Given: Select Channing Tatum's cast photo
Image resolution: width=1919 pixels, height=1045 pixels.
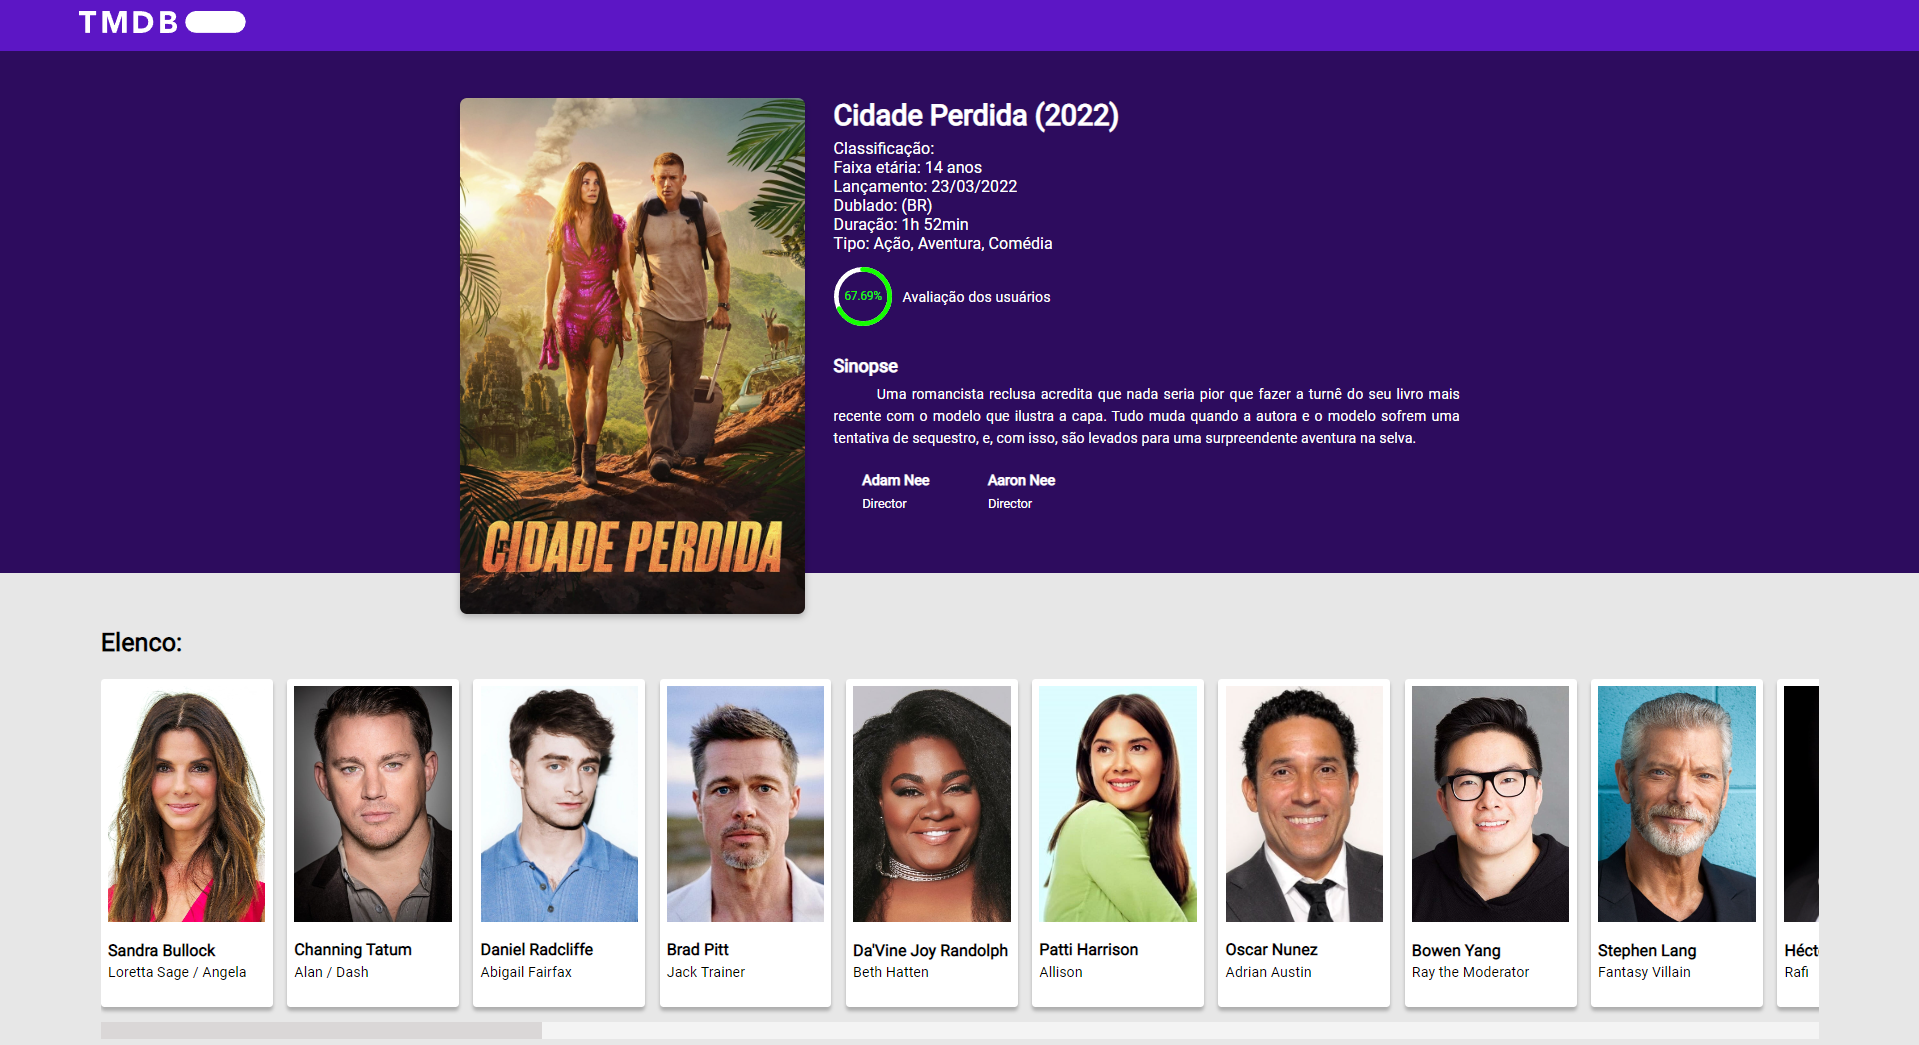Looking at the screenshot, I should coord(373,804).
